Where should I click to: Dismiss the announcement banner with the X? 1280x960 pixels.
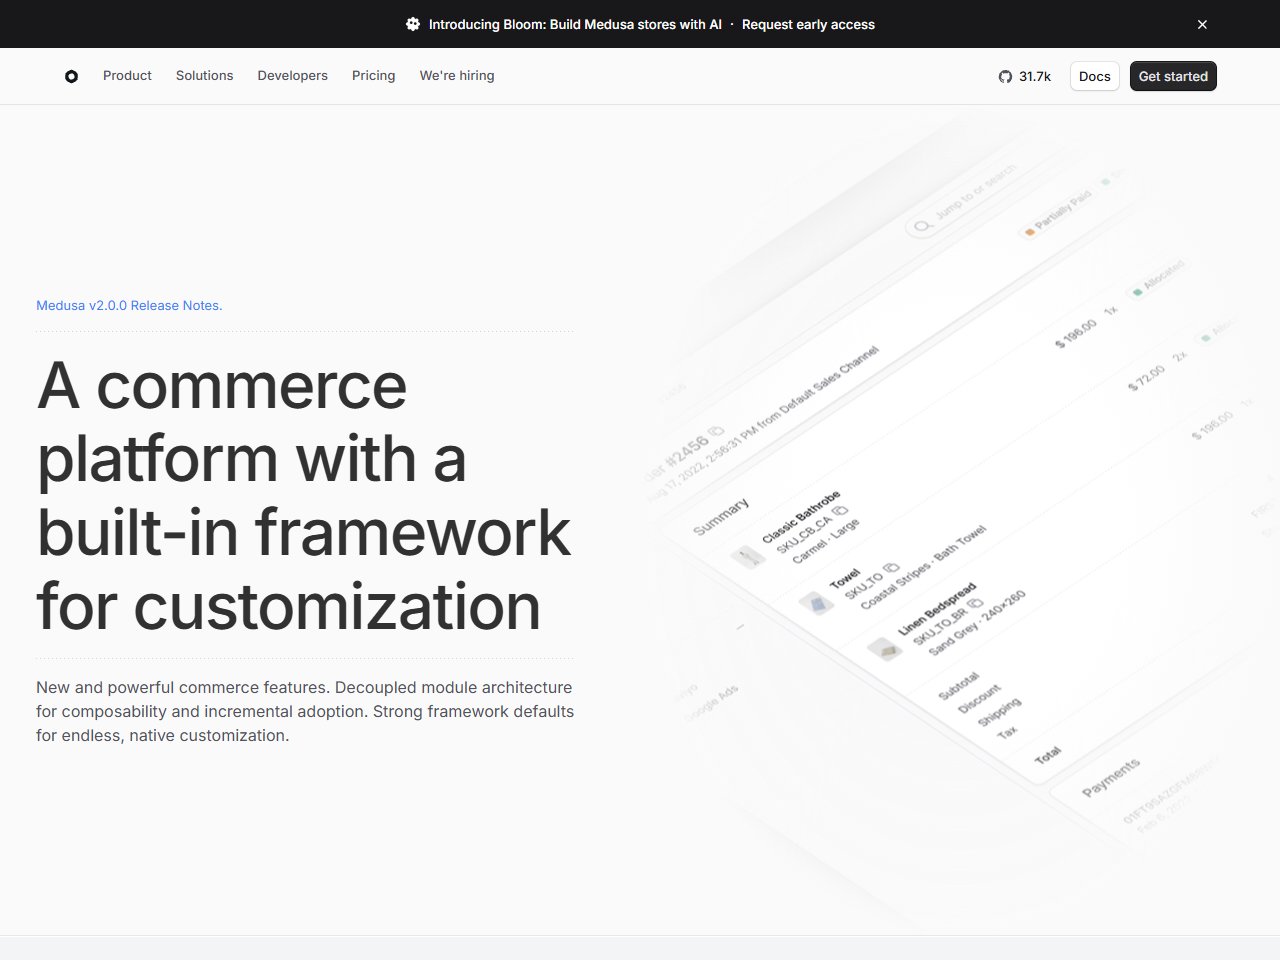(1202, 24)
